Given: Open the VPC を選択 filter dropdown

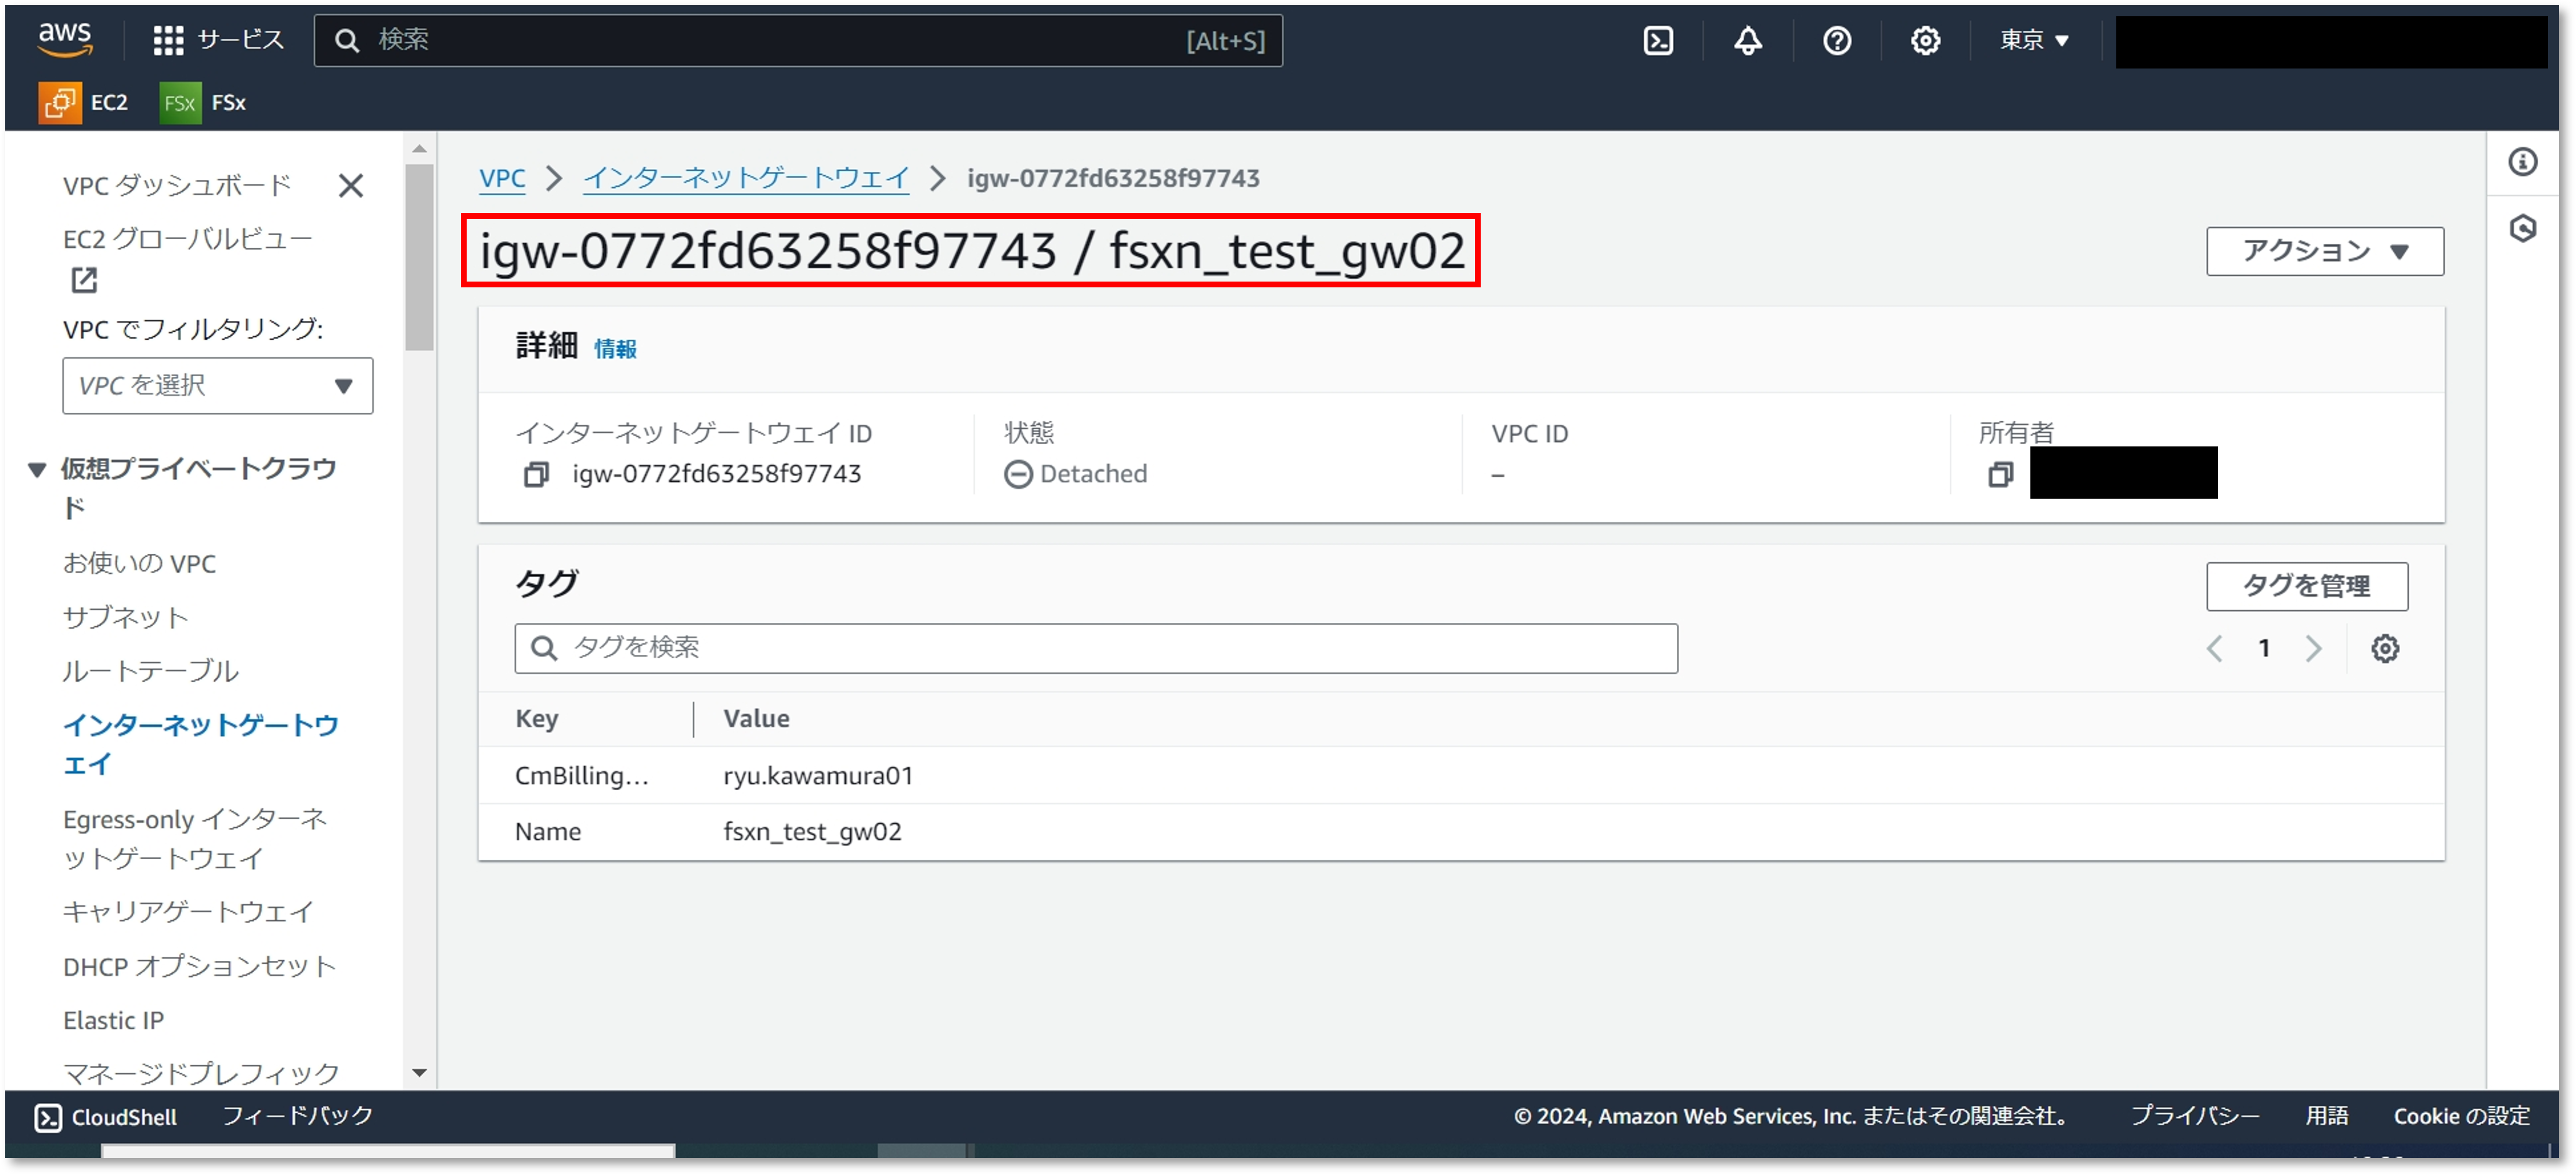Looking at the screenshot, I should 217,385.
